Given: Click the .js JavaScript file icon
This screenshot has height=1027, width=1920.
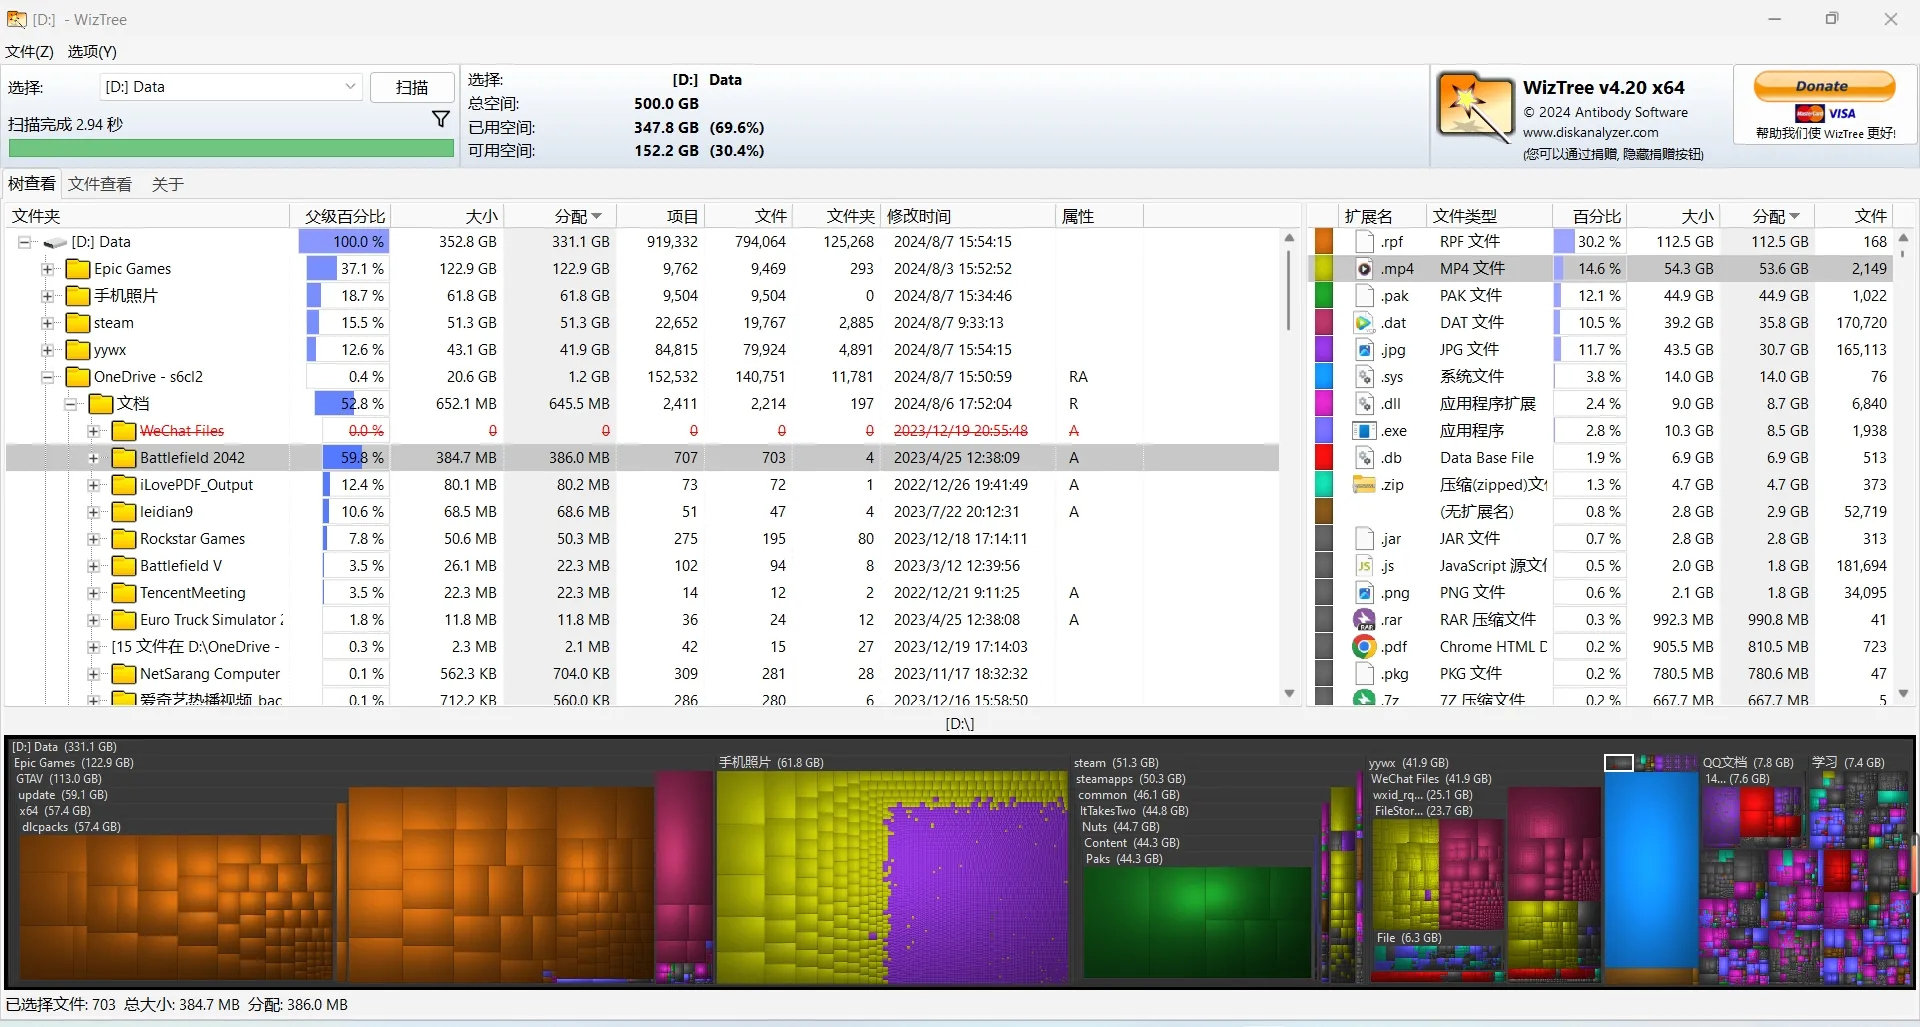Looking at the screenshot, I should pyautogui.click(x=1364, y=566).
